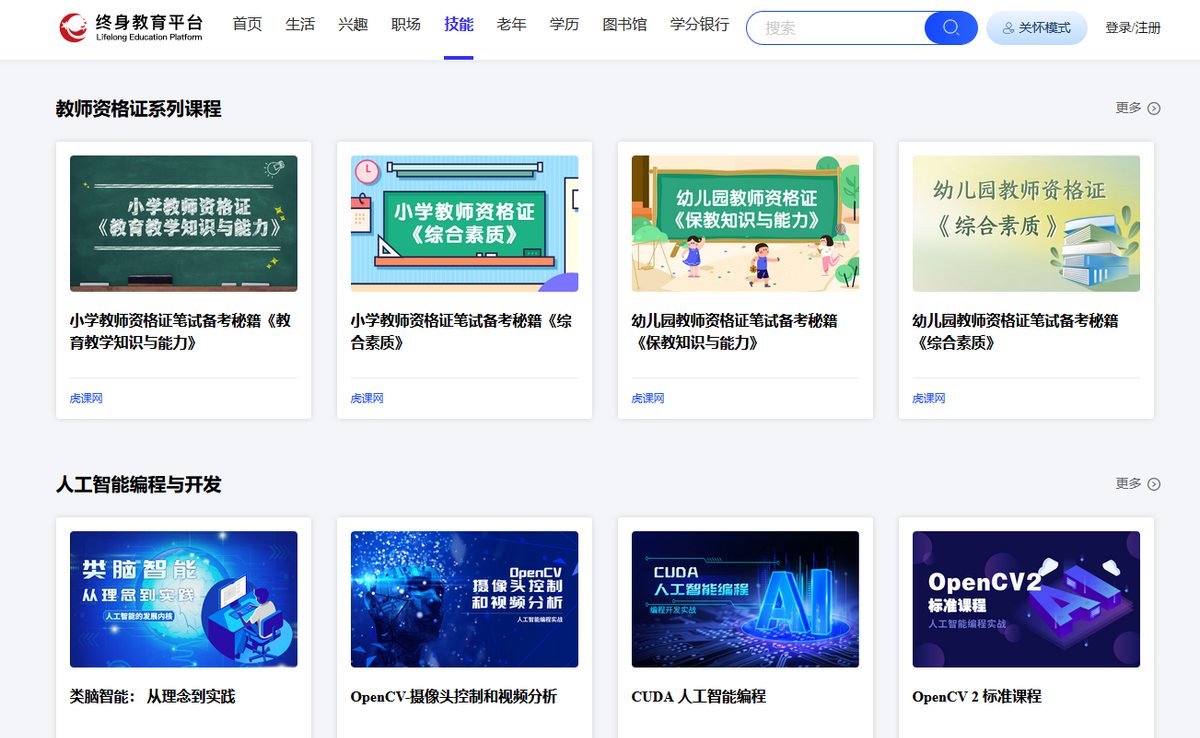The height and width of the screenshot is (738, 1200).
Task: Click title 类脑智能: 从理念到实践
Action: tap(153, 697)
